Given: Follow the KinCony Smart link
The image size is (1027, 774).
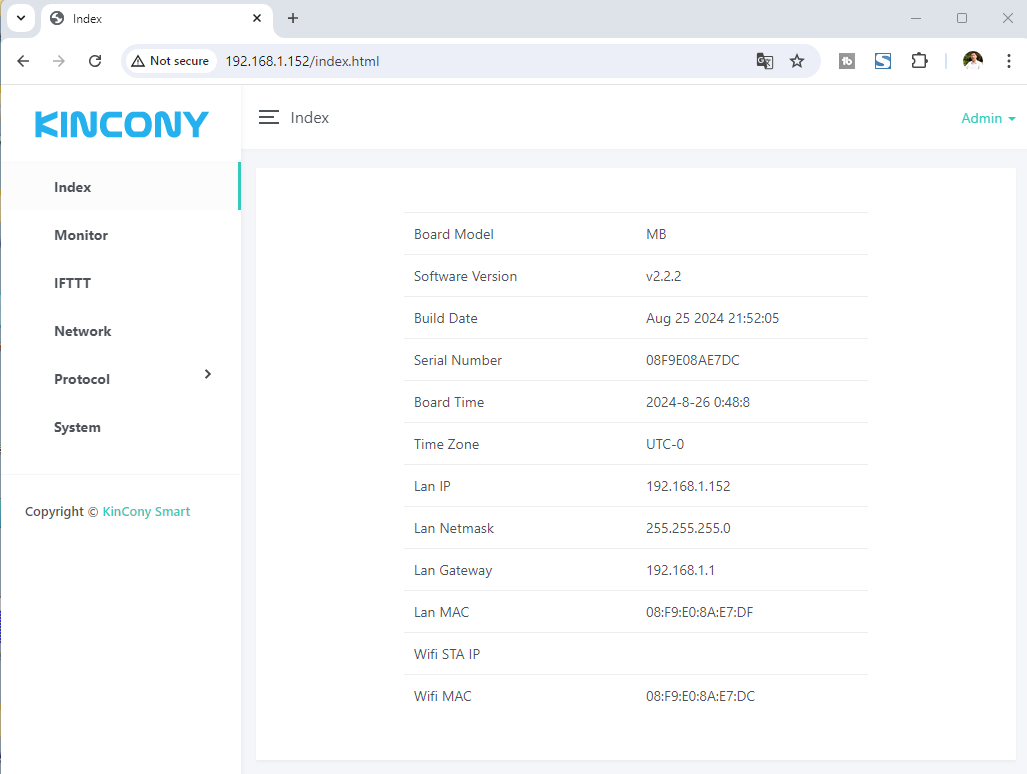Looking at the screenshot, I should point(146,511).
